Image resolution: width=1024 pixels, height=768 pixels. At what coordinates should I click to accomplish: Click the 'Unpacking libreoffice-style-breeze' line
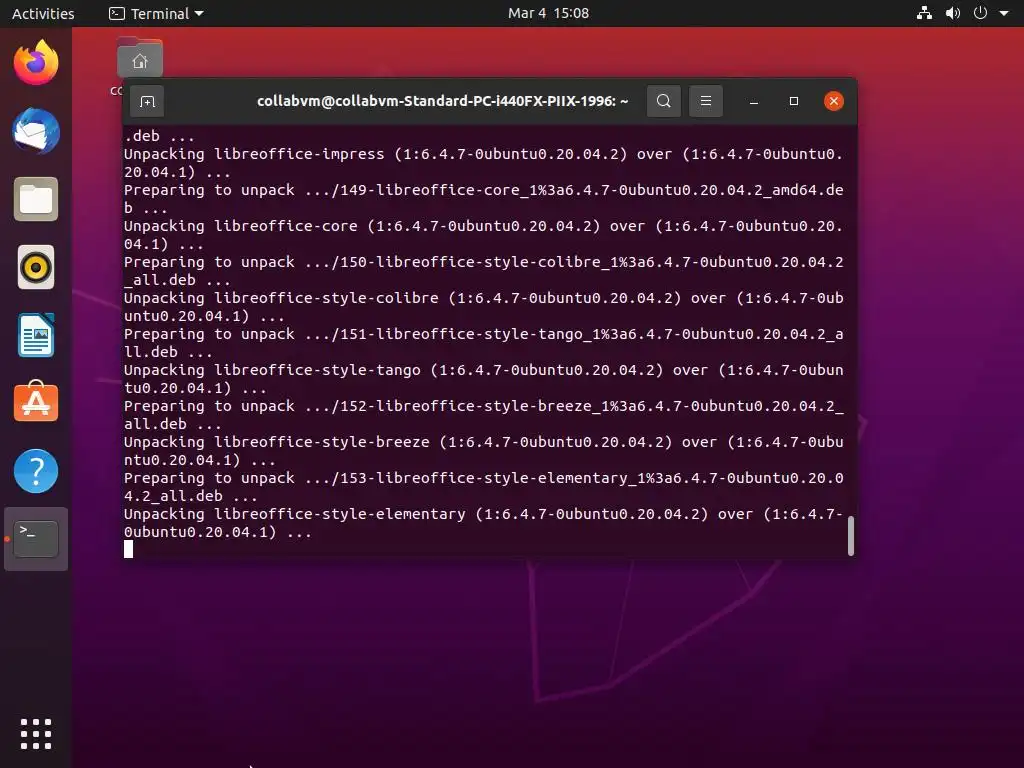484,451
